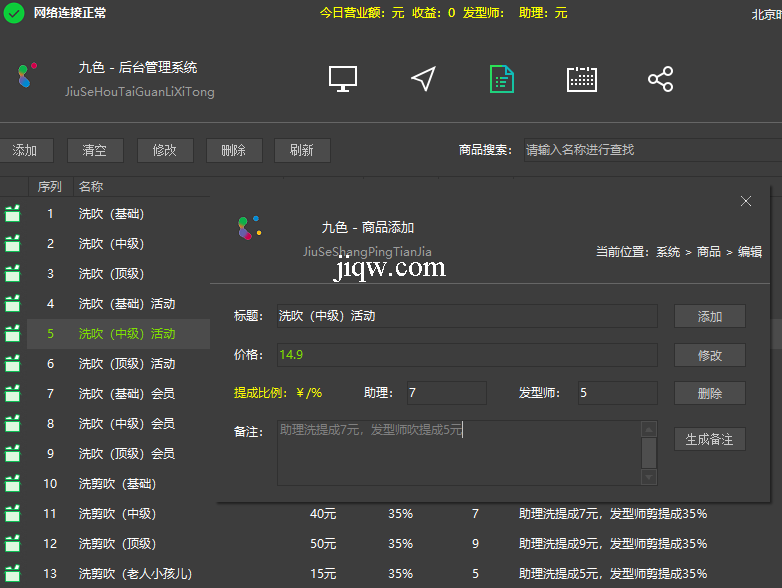782x588 pixels.
Task: Click the paper plane navigation icon
Action: (x=423, y=80)
